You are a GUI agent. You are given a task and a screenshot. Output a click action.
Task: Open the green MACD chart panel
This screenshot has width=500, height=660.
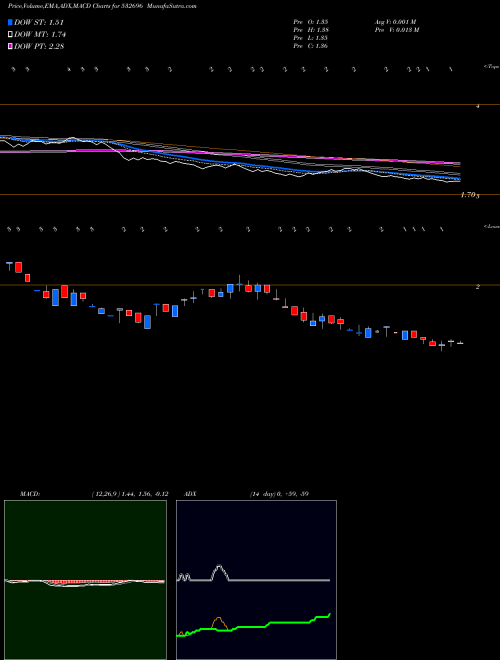[x=85, y=580]
